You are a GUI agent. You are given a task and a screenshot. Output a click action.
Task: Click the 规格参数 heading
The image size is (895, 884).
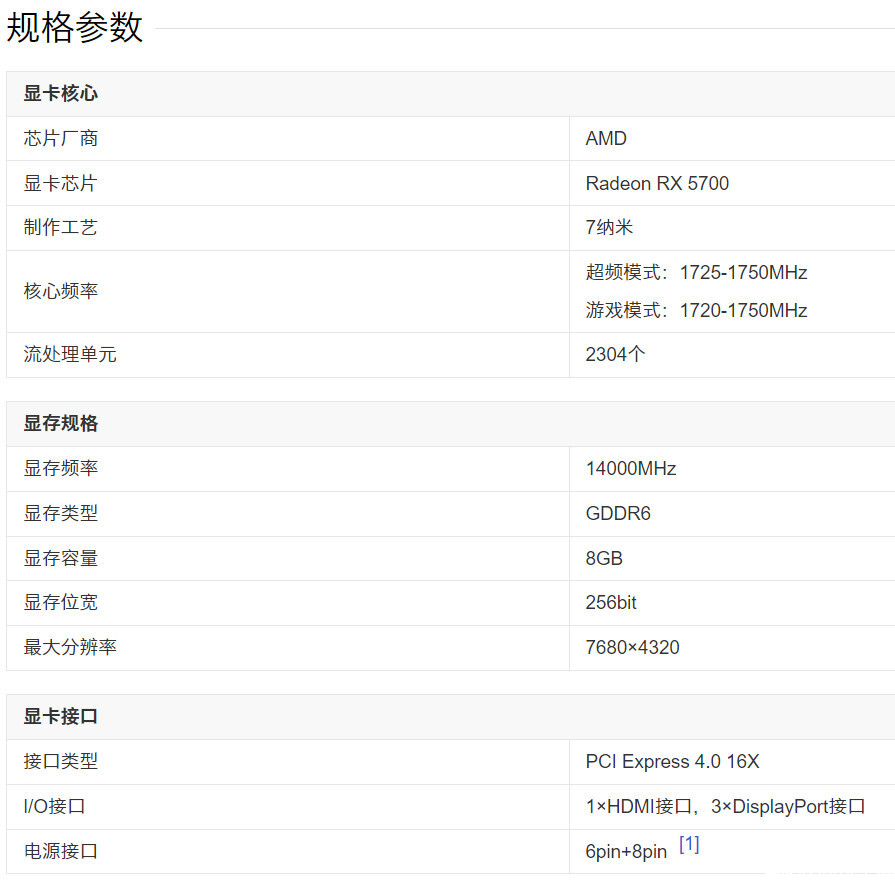74,27
